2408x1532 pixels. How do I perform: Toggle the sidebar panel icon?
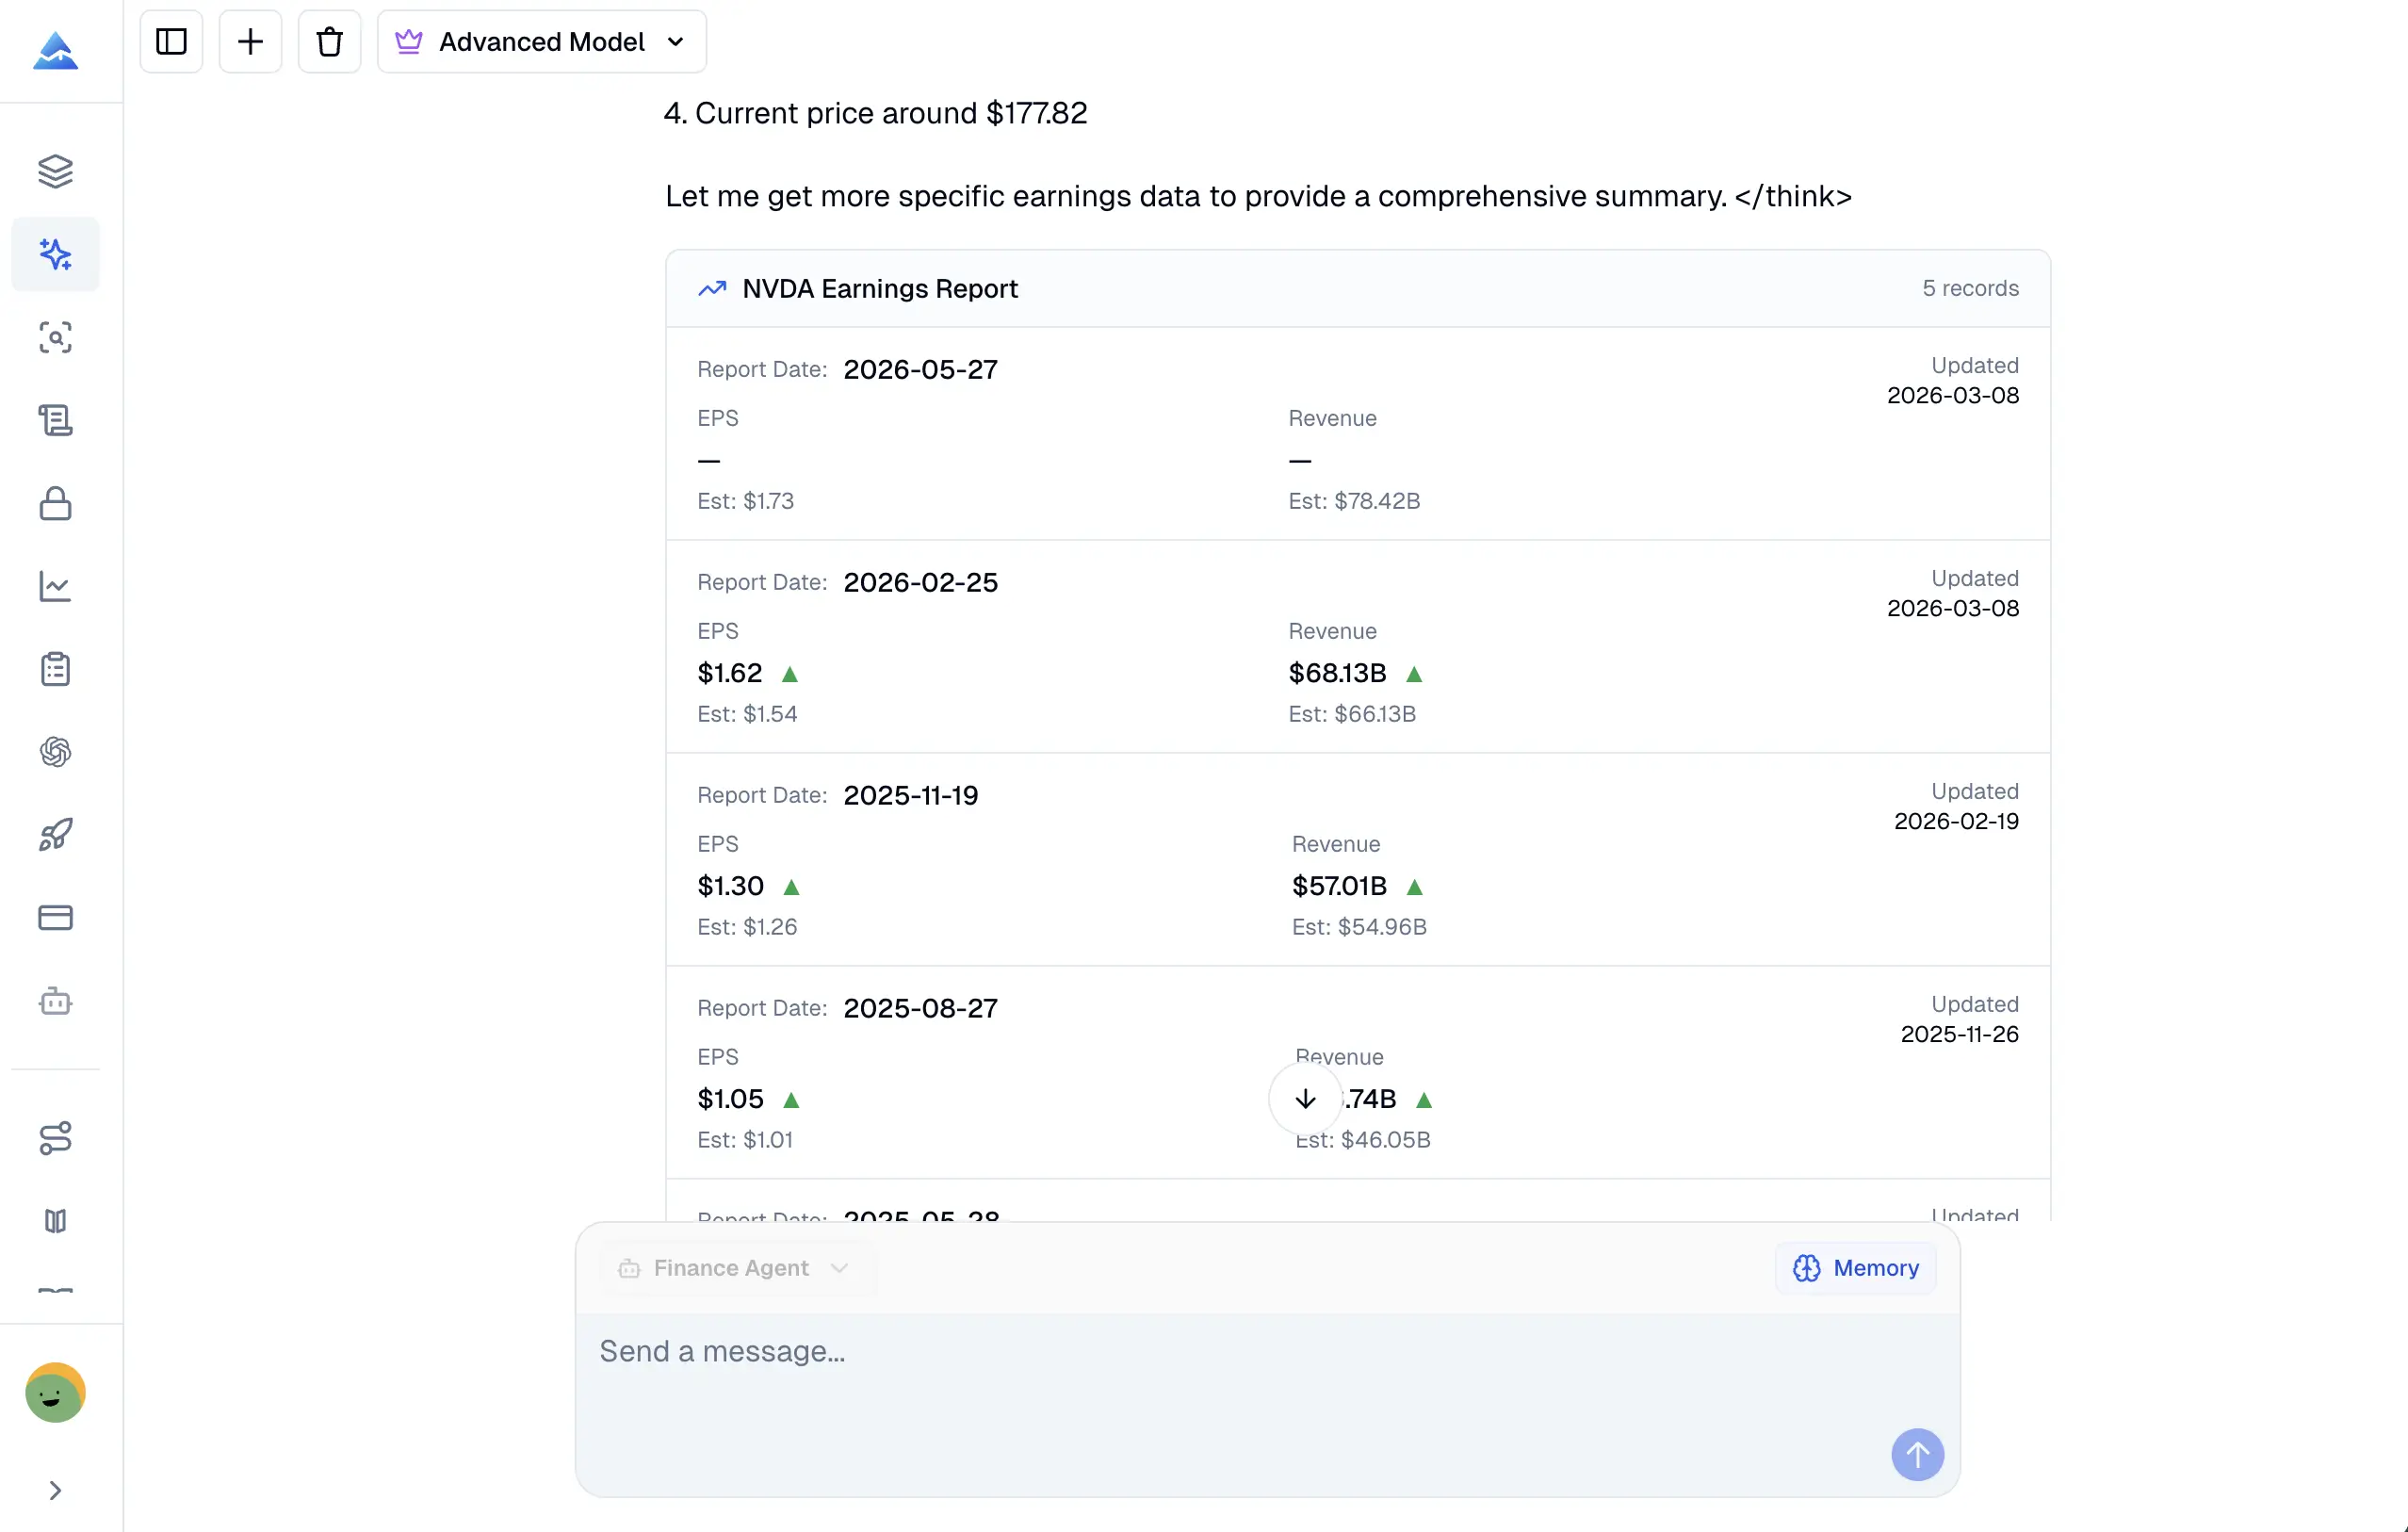[x=171, y=42]
